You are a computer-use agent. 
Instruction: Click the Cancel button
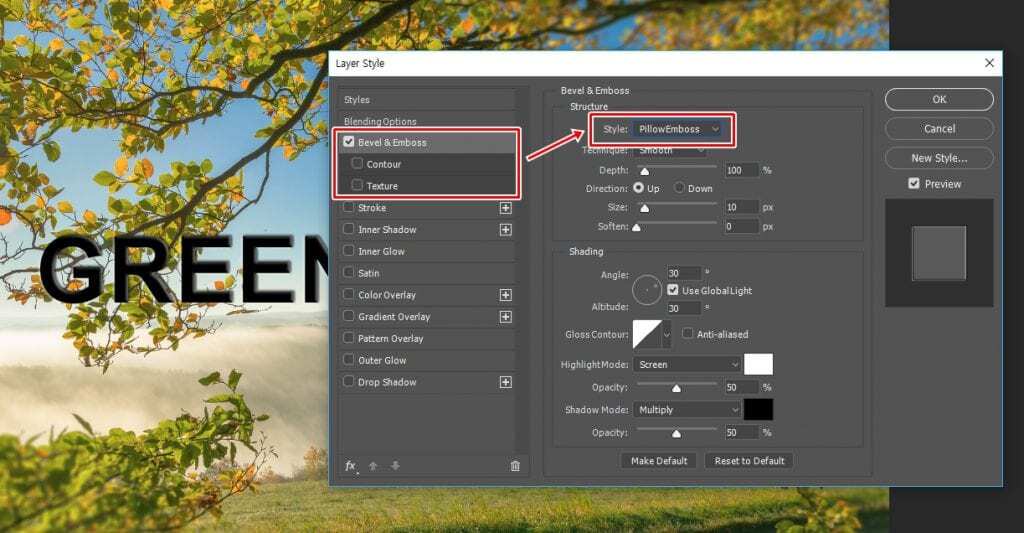(939, 129)
